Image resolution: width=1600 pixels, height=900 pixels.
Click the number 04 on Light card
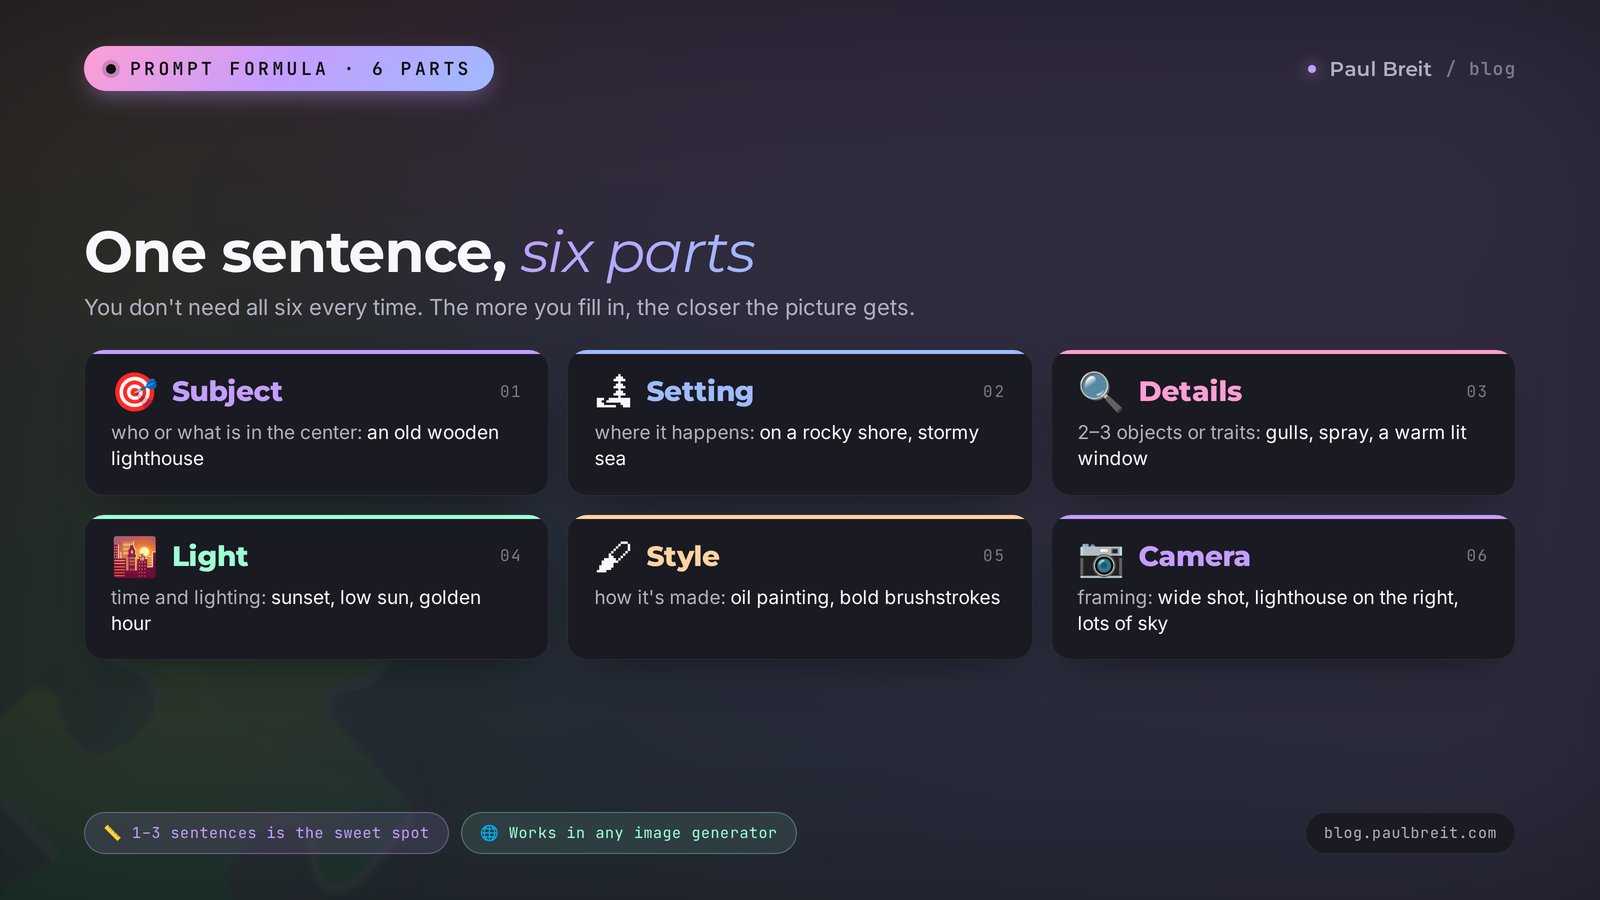coord(510,555)
